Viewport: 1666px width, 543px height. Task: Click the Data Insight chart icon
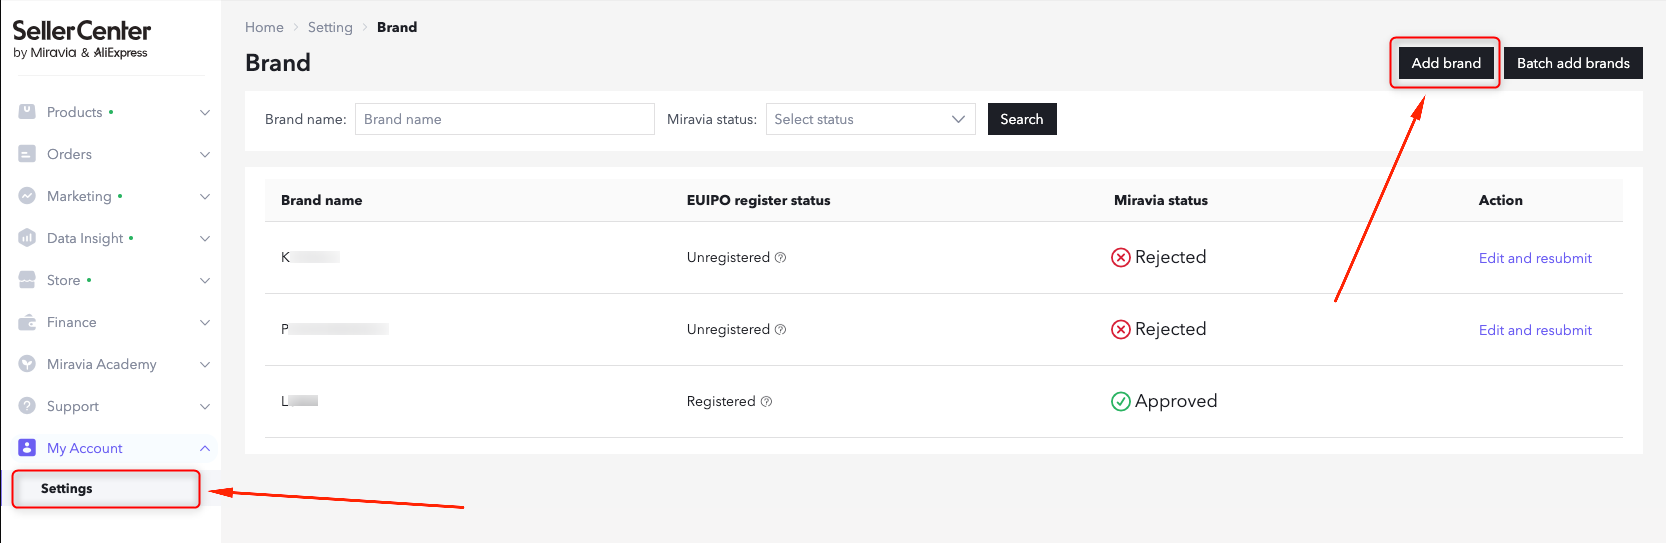[27, 238]
